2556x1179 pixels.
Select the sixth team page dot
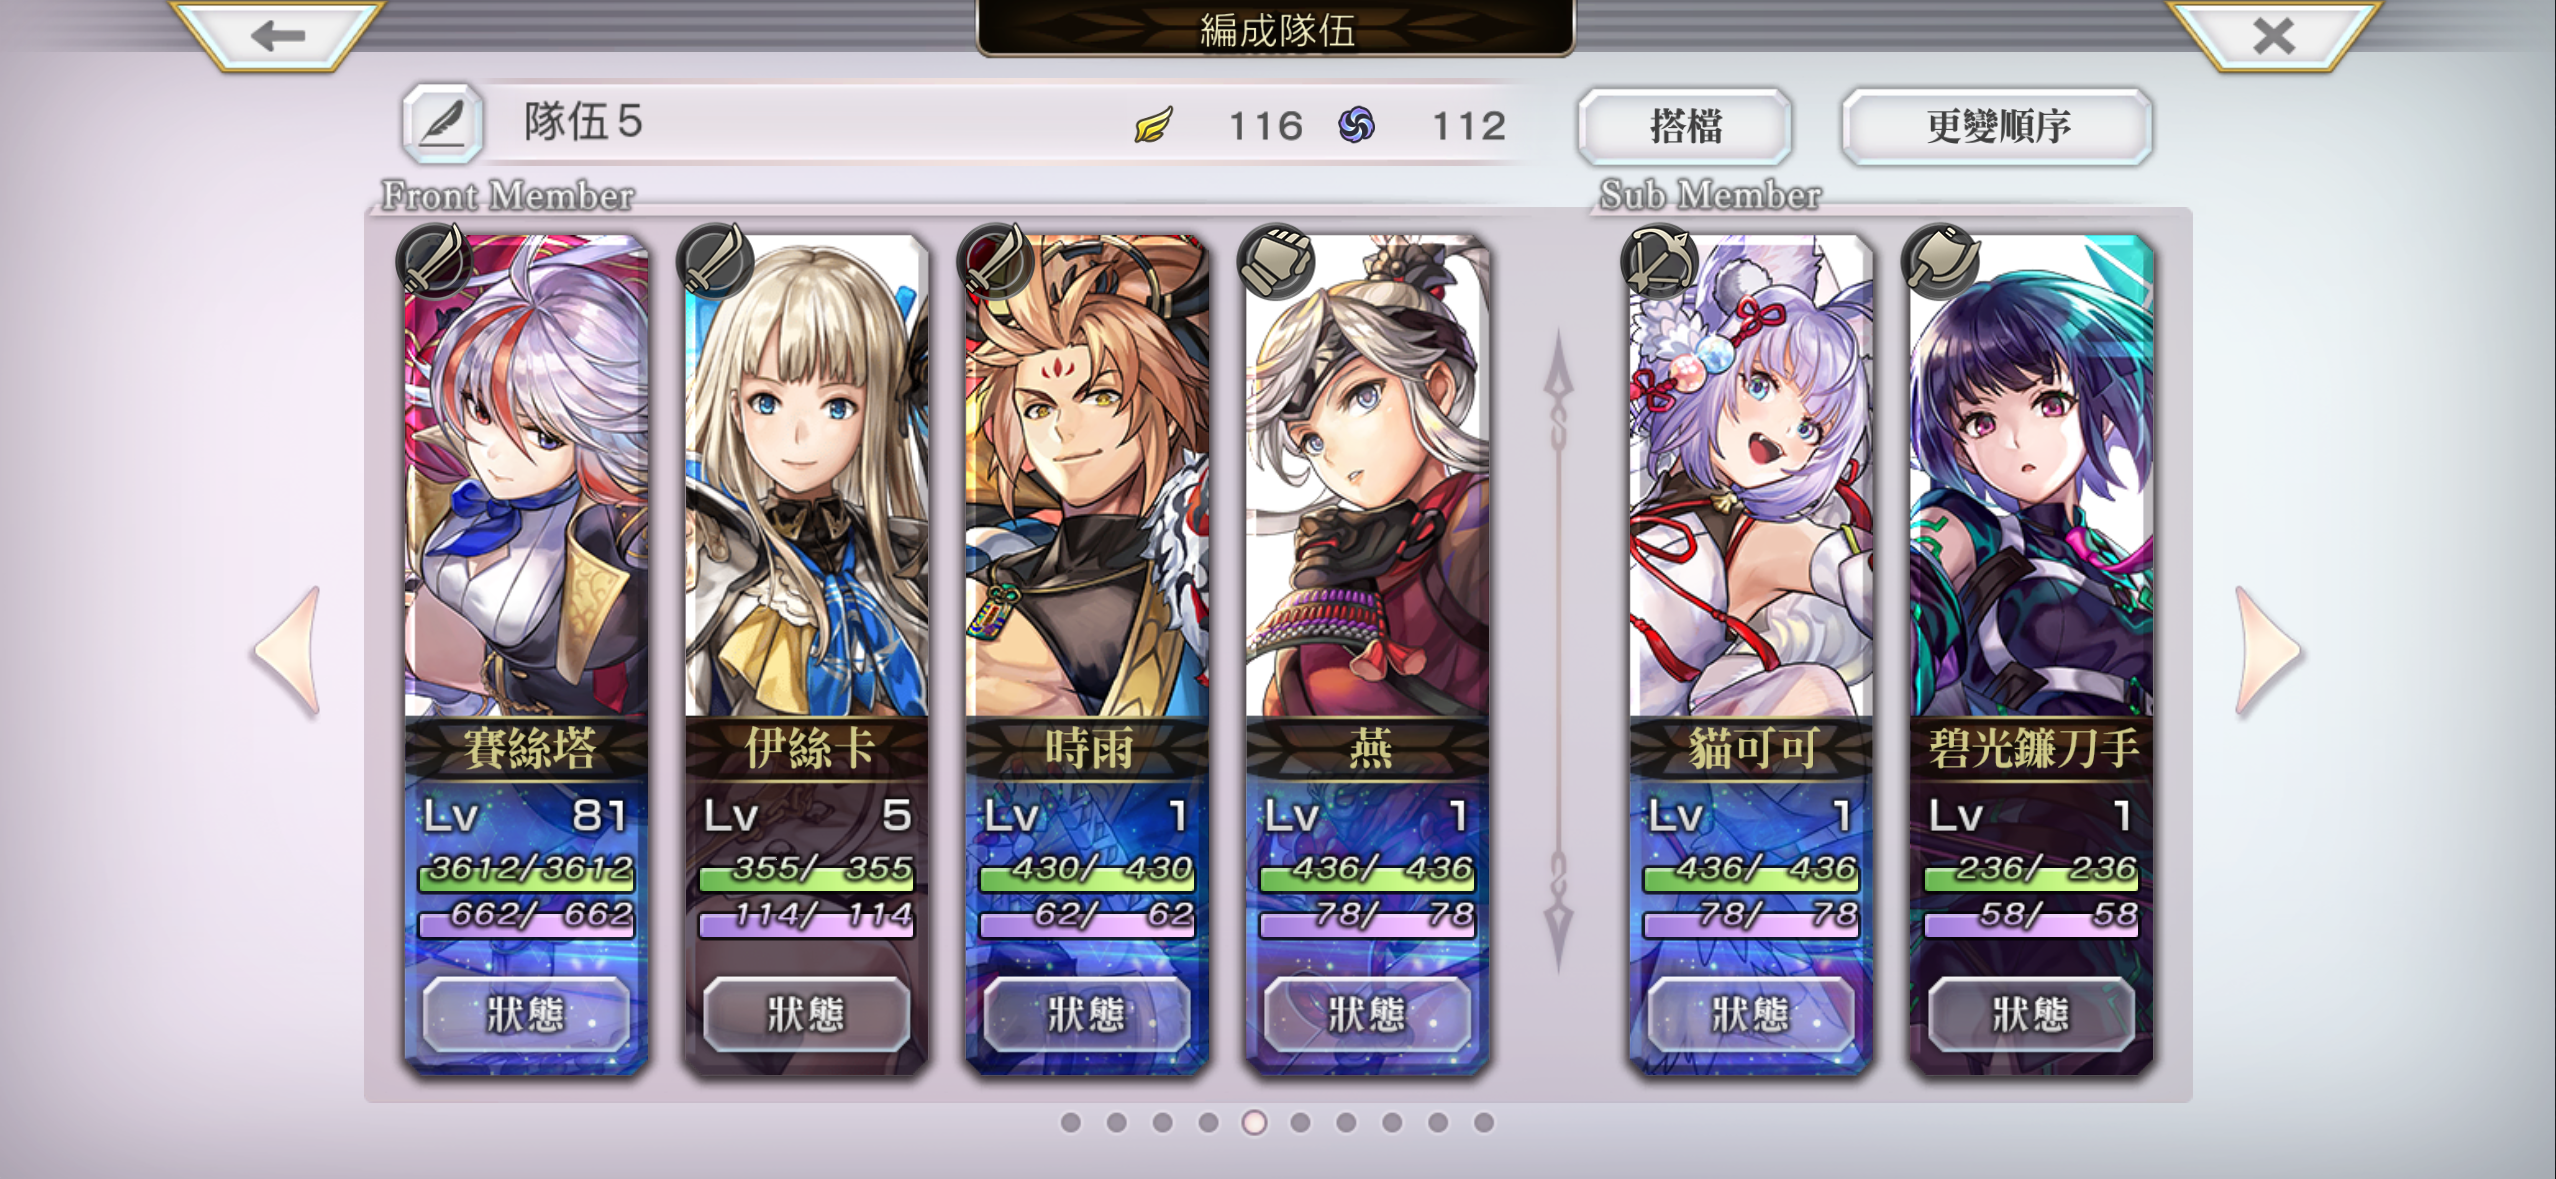coord(1300,1123)
